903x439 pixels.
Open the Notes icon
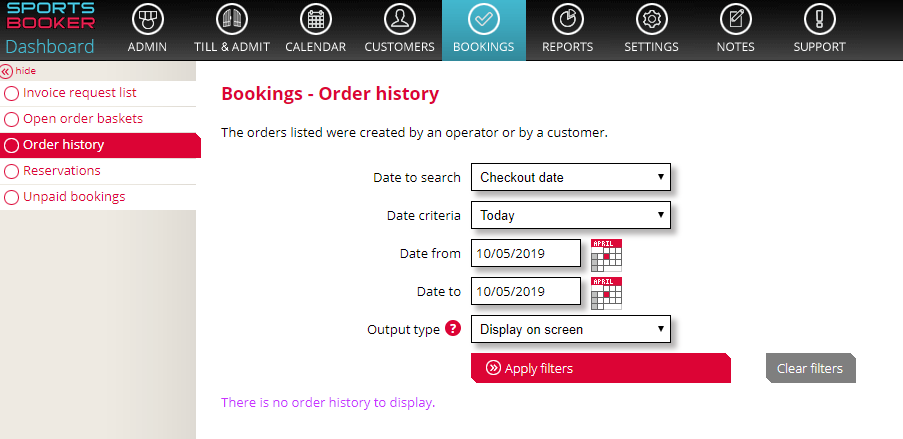(x=735, y=19)
